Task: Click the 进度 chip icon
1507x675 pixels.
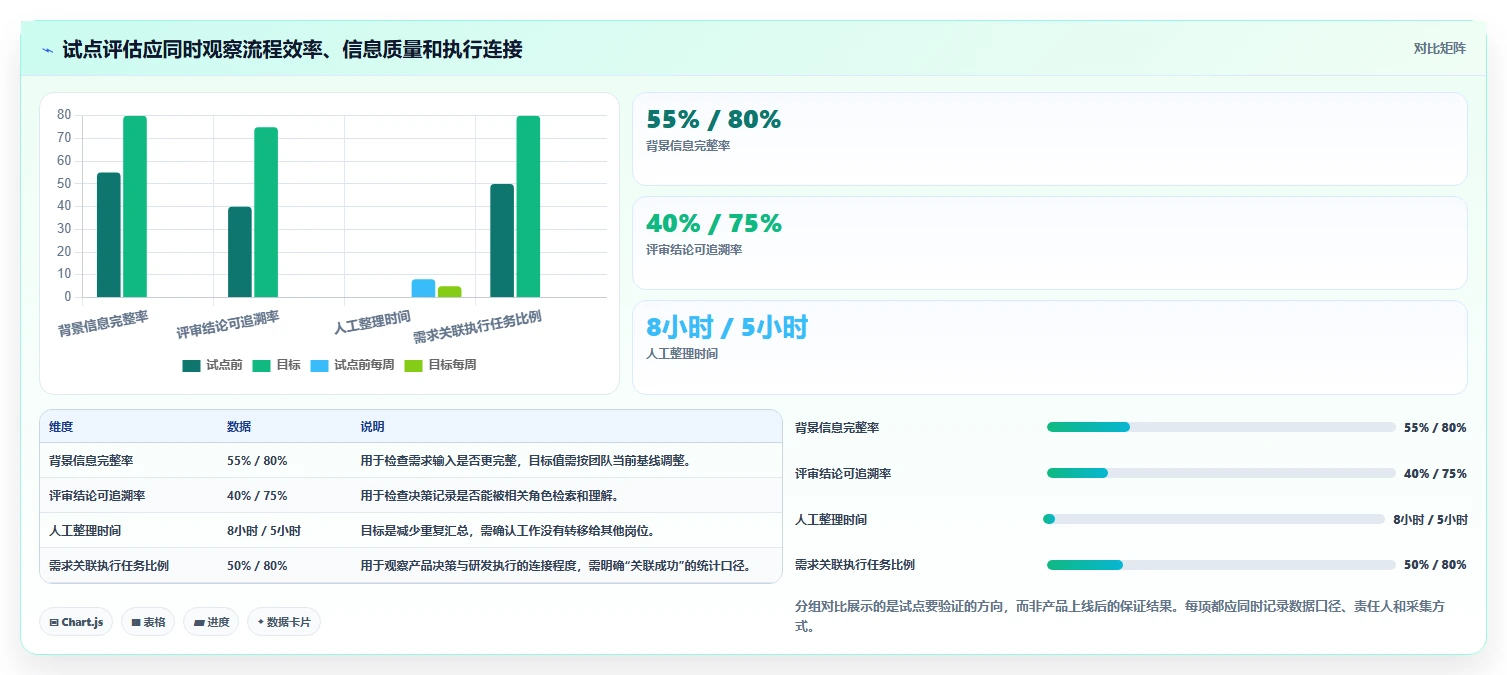Action: click(199, 622)
